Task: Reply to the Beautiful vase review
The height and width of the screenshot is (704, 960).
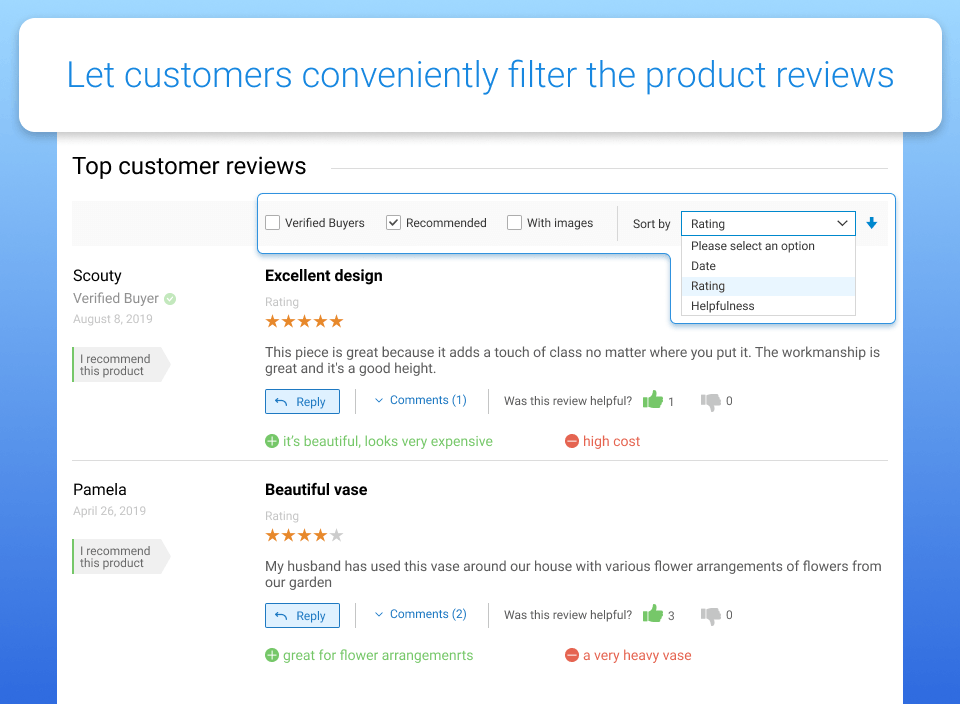Action: [x=302, y=616]
